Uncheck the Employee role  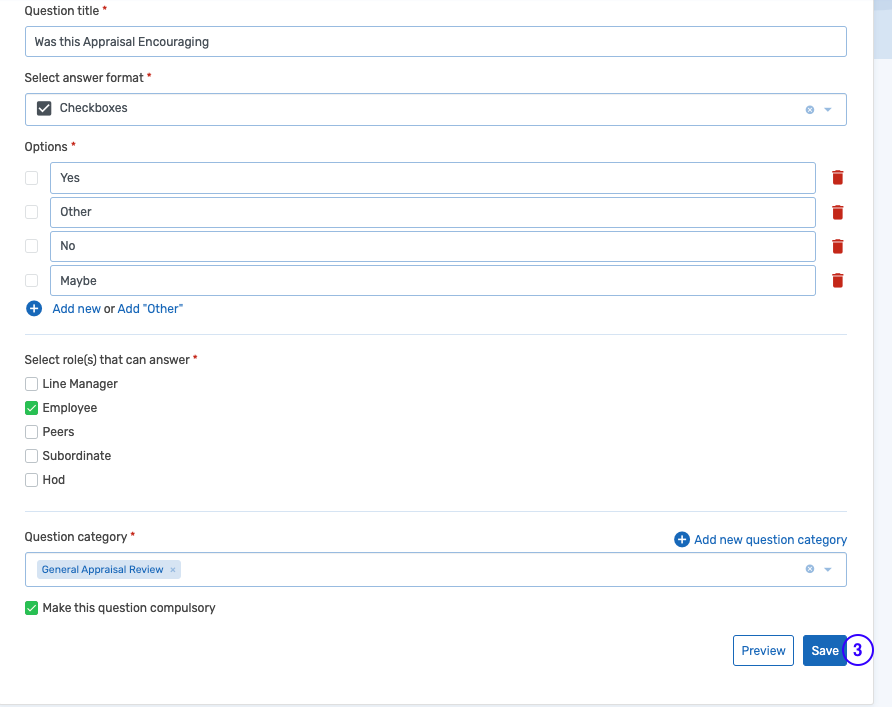click(31, 408)
